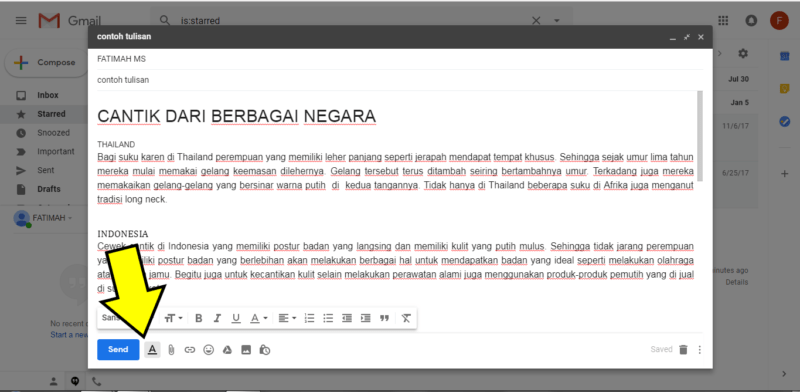Click the THAILAND subheading in message
800x392 pixels.
(116, 144)
